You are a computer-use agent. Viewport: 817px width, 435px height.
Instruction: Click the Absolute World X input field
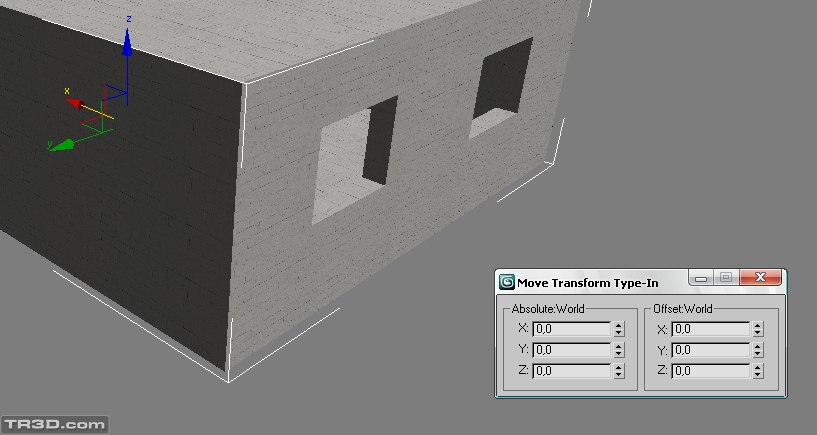(x=571, y=328)
